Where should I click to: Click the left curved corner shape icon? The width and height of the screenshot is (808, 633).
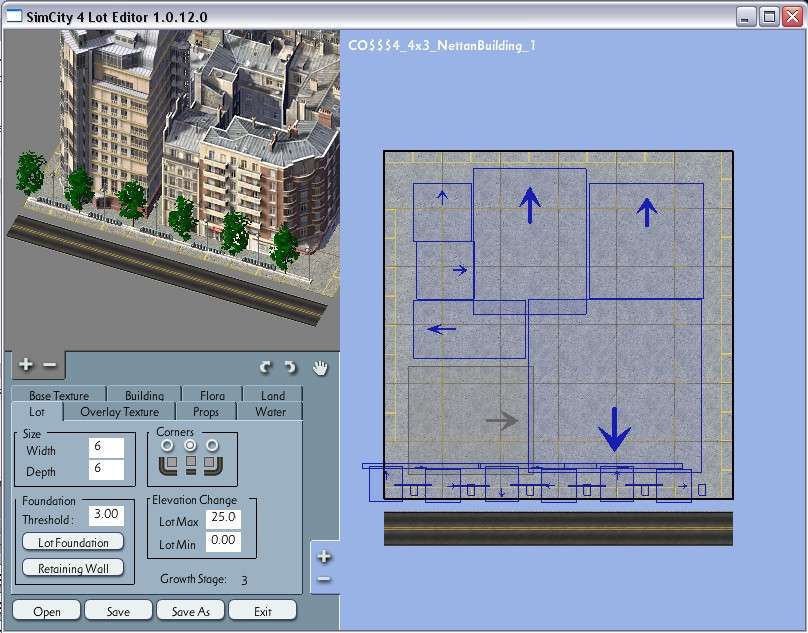pyautogui.click(x=169, y=465)
